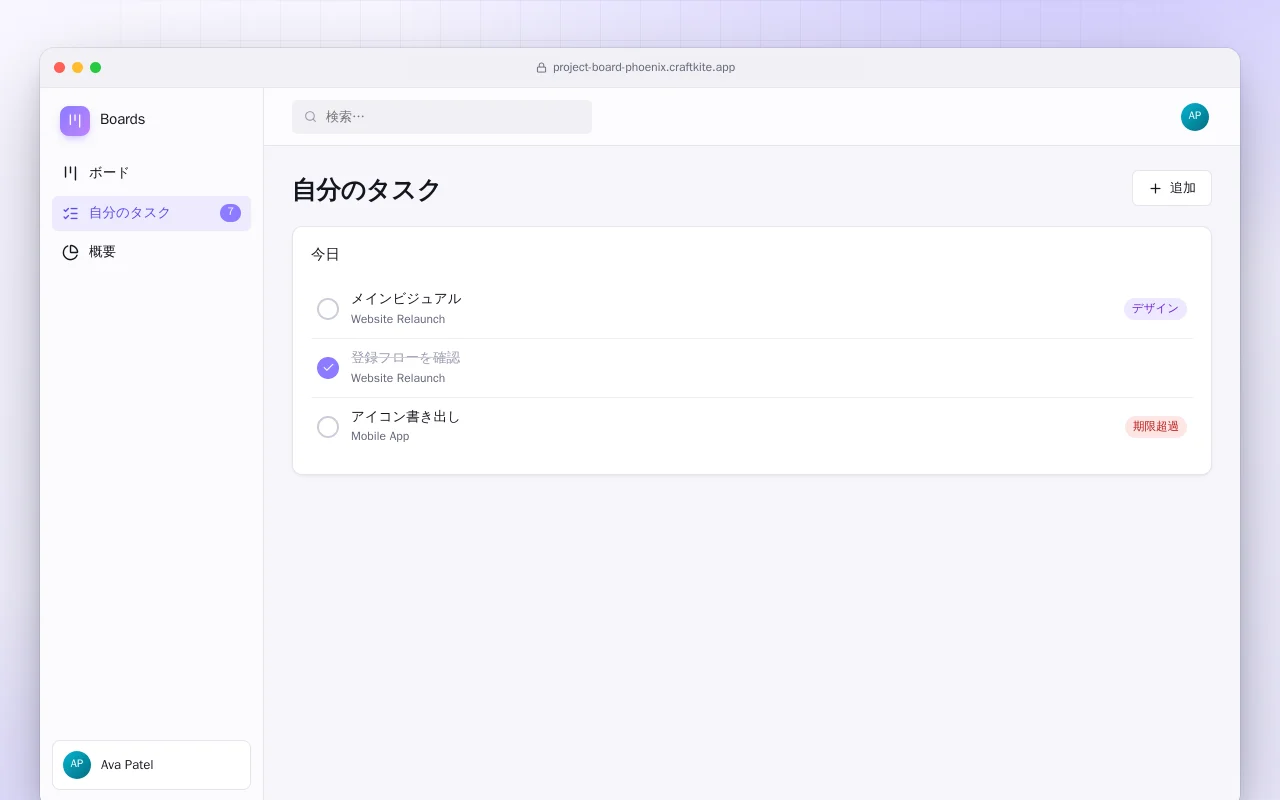Click the lock icon in address bar
The image size is (1280, 800).
click(542, 68)
